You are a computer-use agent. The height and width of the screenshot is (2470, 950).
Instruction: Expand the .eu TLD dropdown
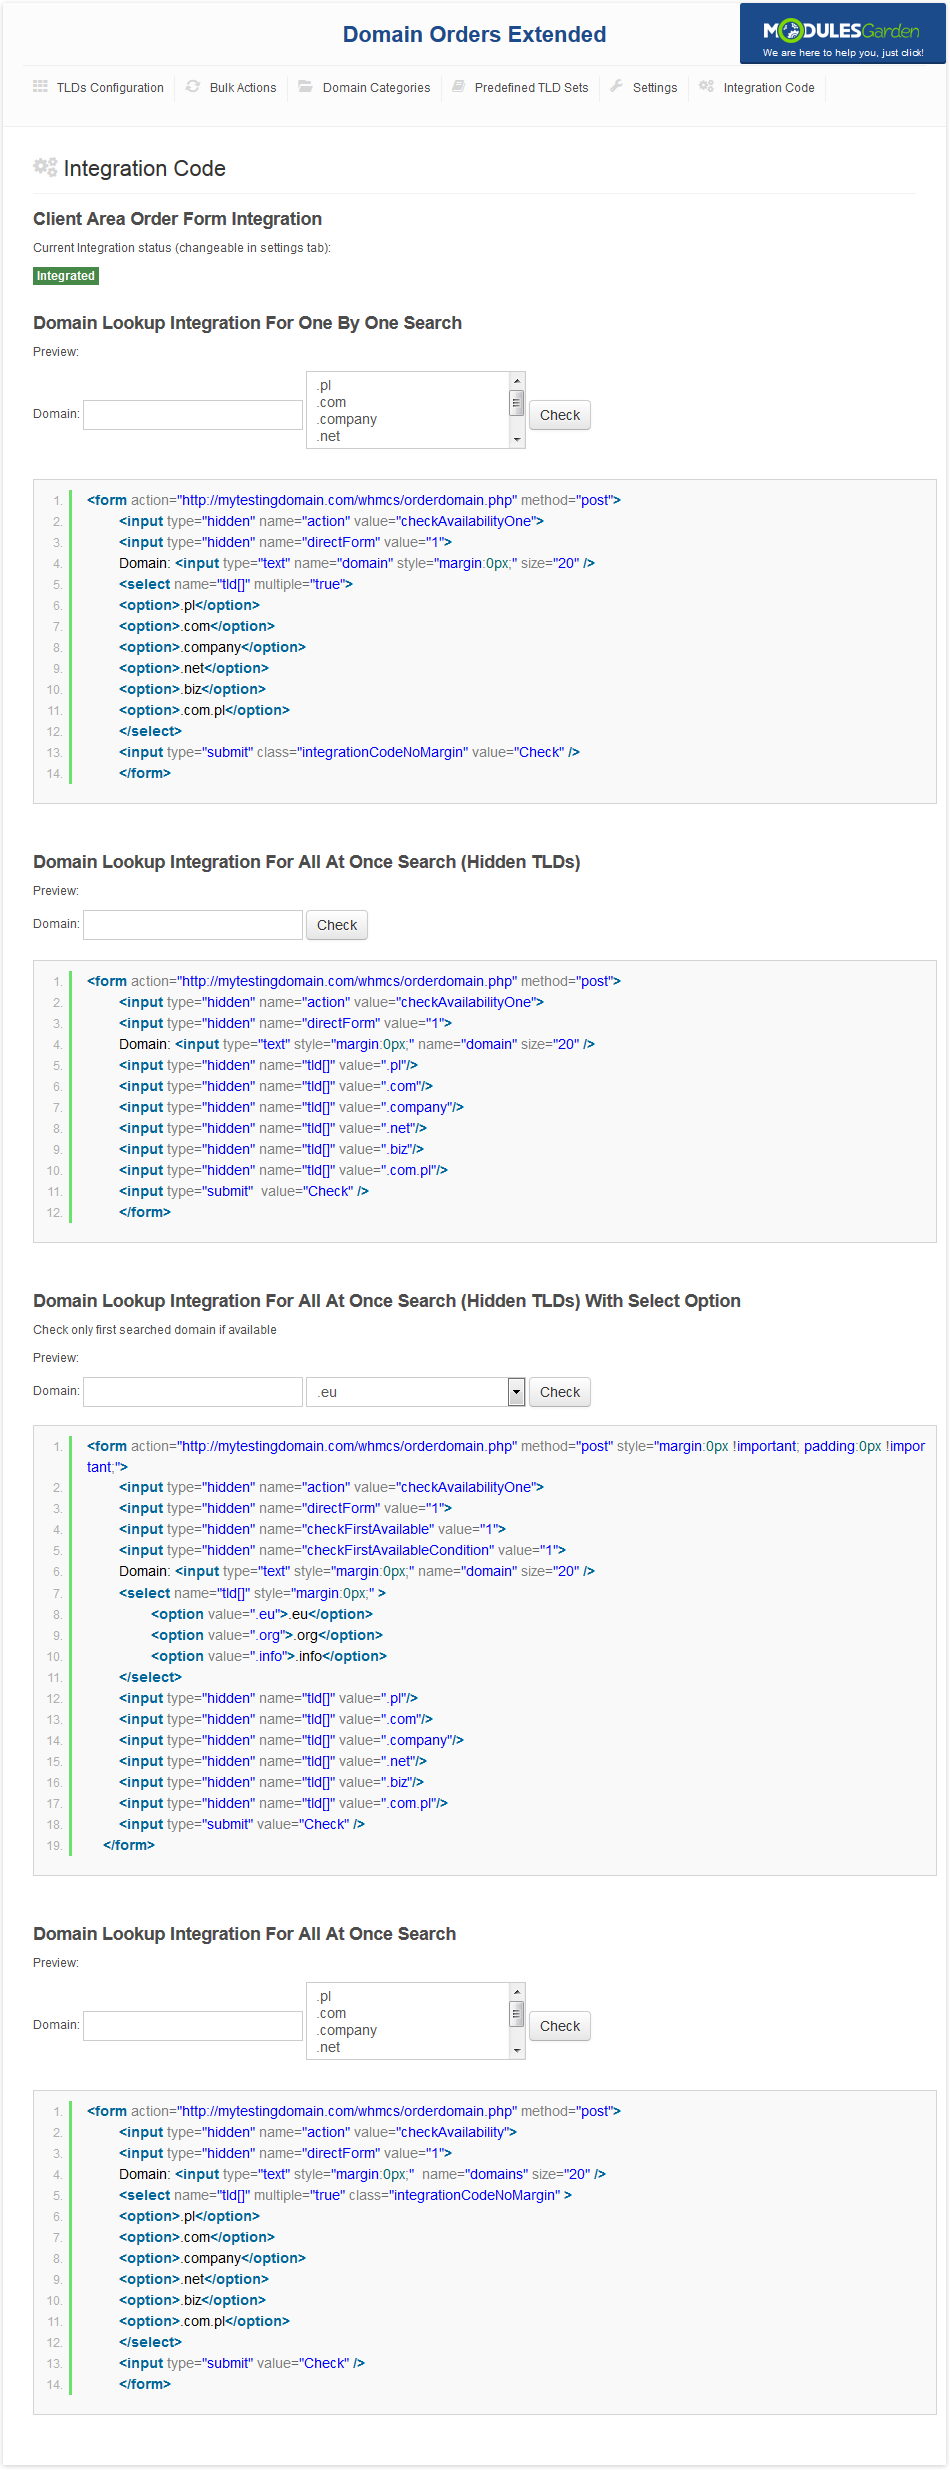tap(516, 1392)
